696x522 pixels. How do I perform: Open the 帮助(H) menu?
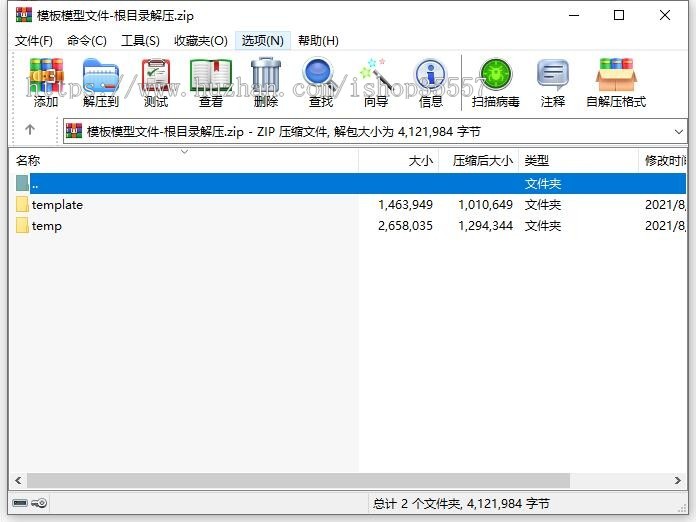point(318,41)
